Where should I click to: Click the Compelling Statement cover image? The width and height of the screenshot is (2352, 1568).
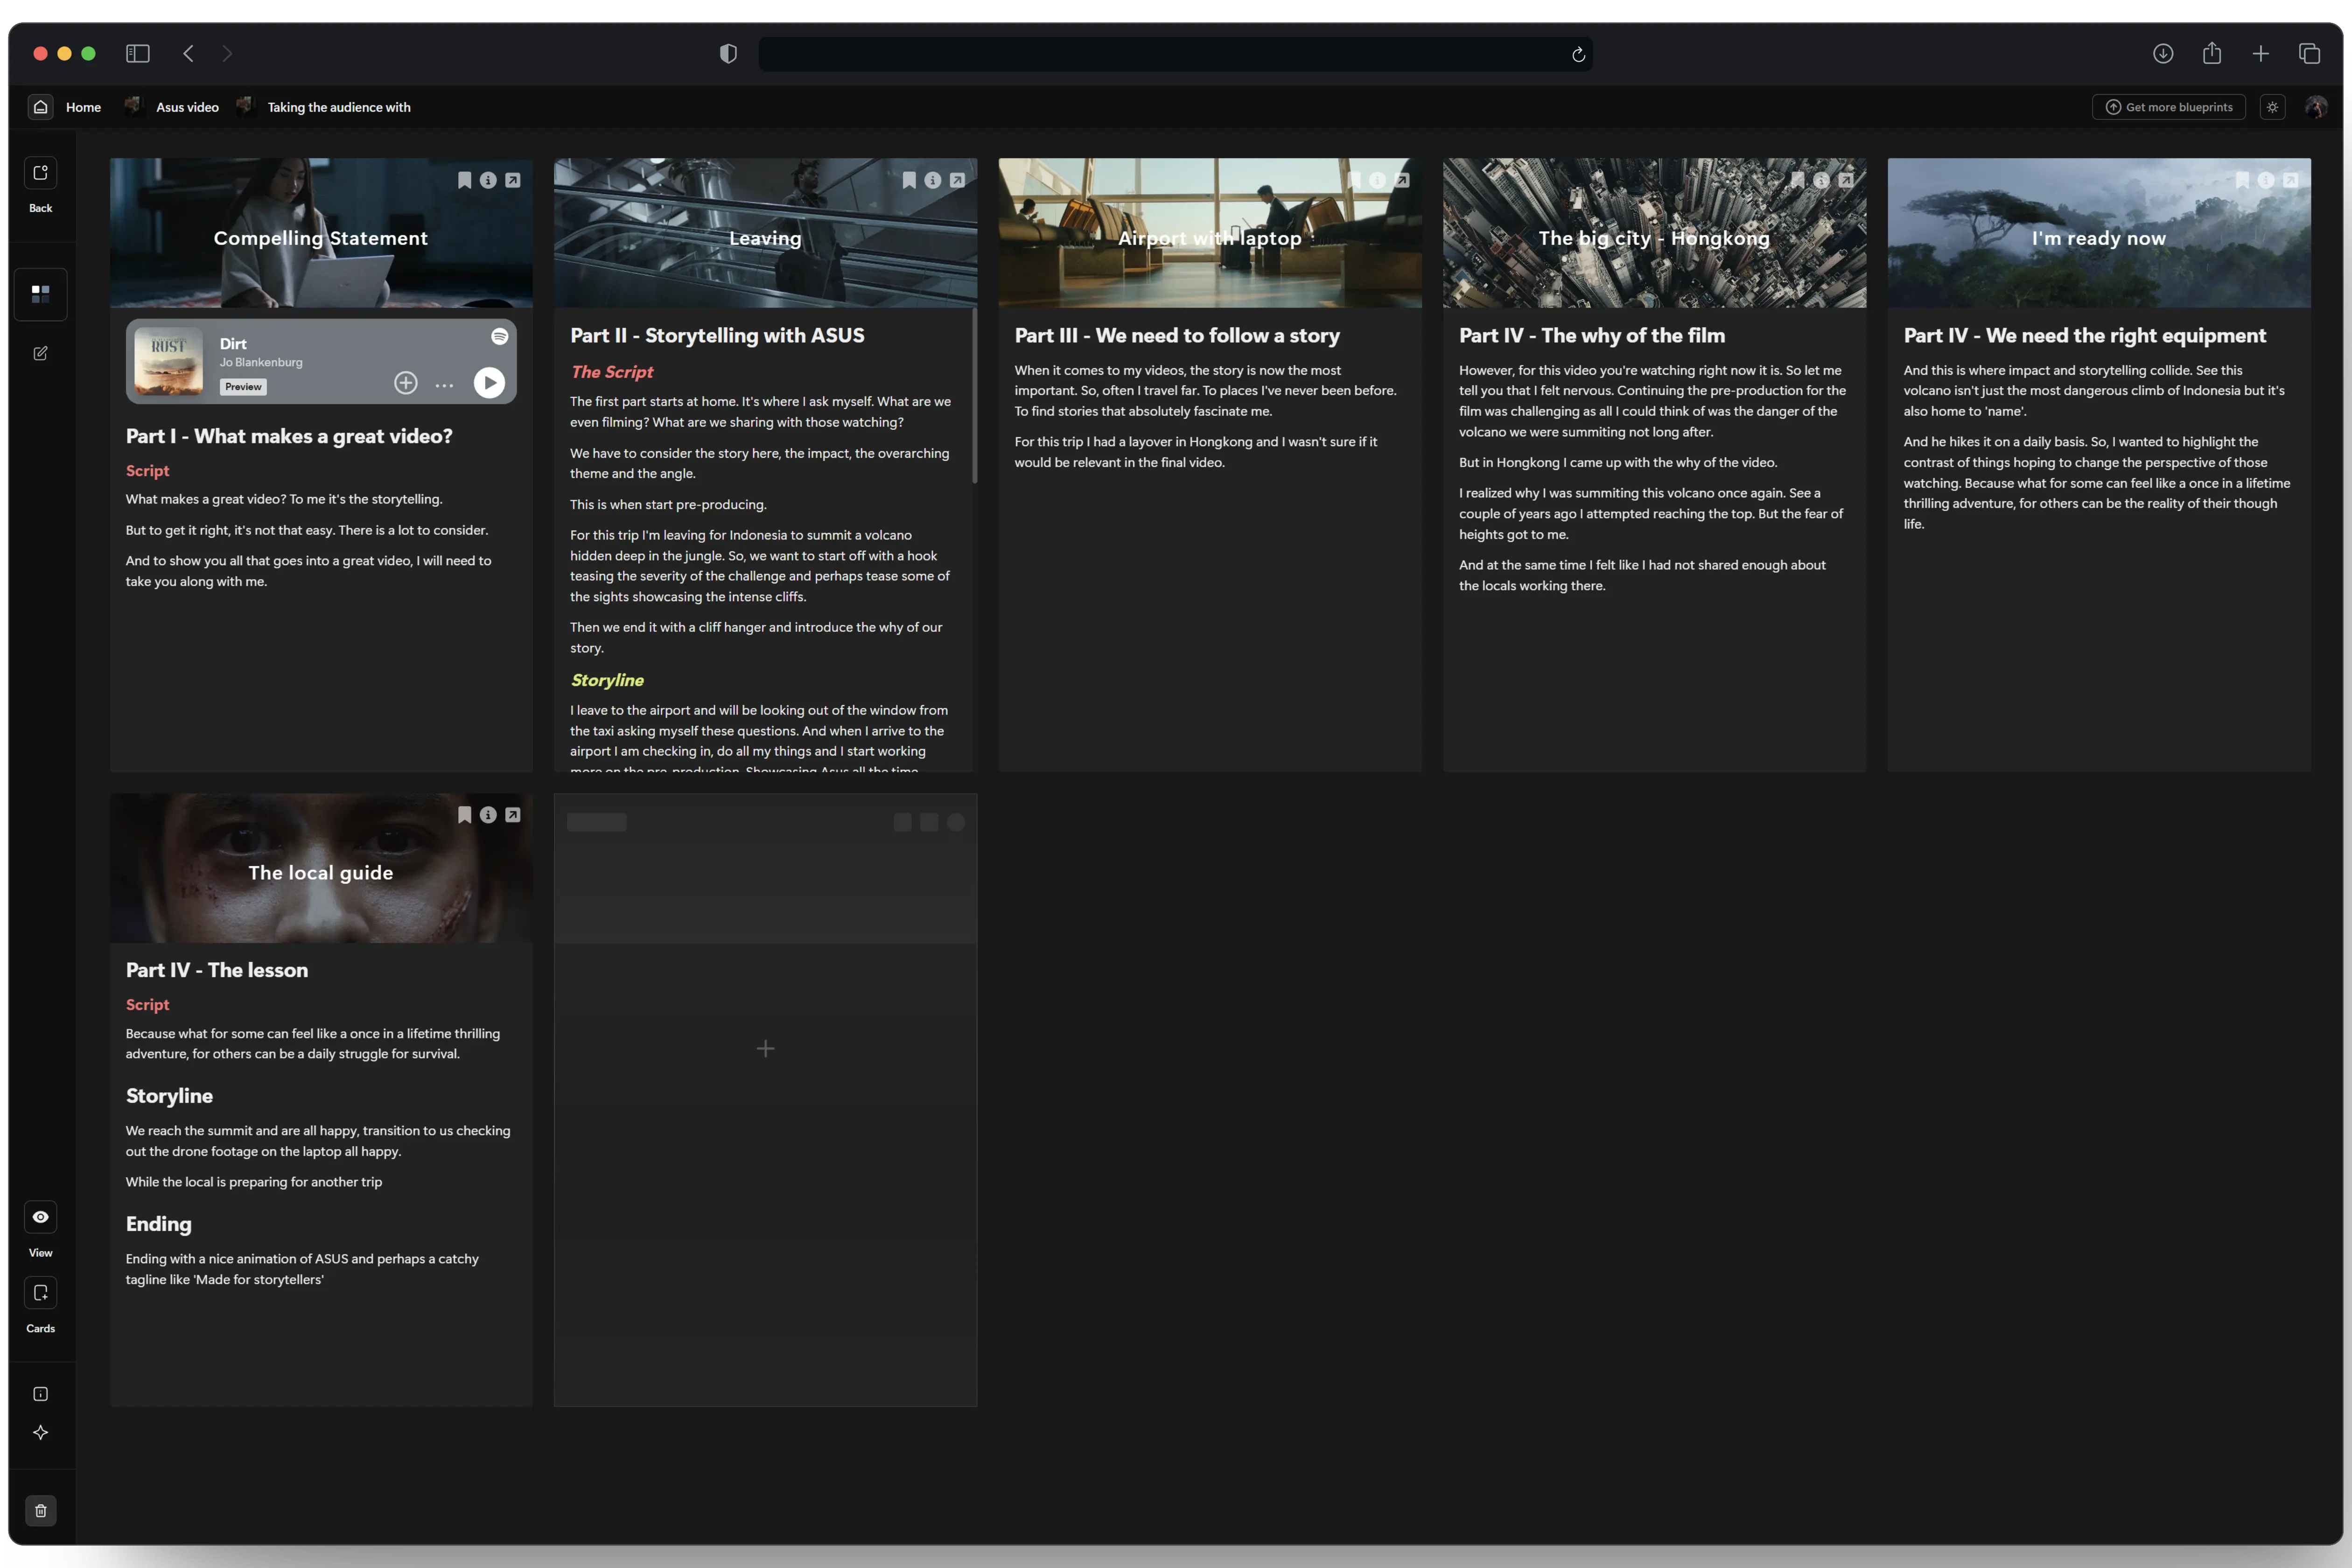tap(321, 232)
